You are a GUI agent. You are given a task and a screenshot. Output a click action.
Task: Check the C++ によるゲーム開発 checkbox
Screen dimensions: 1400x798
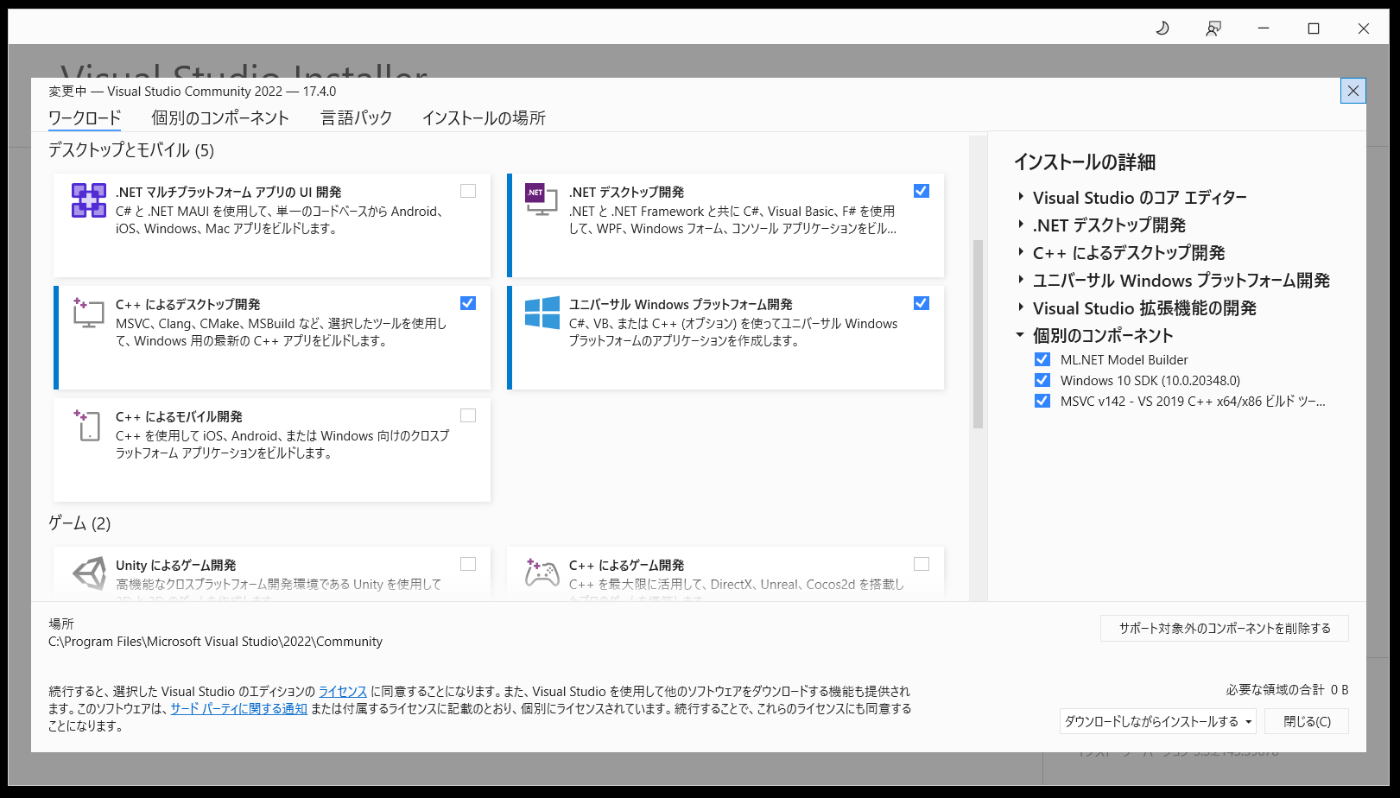921,564
